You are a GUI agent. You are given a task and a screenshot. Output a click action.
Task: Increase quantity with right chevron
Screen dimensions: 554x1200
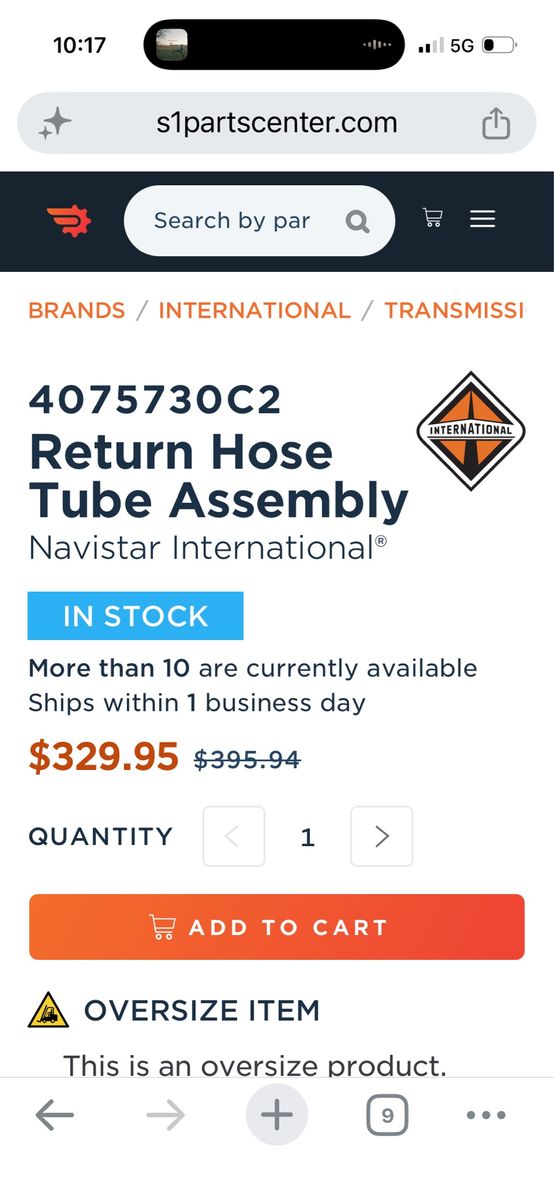pos(382,836)
